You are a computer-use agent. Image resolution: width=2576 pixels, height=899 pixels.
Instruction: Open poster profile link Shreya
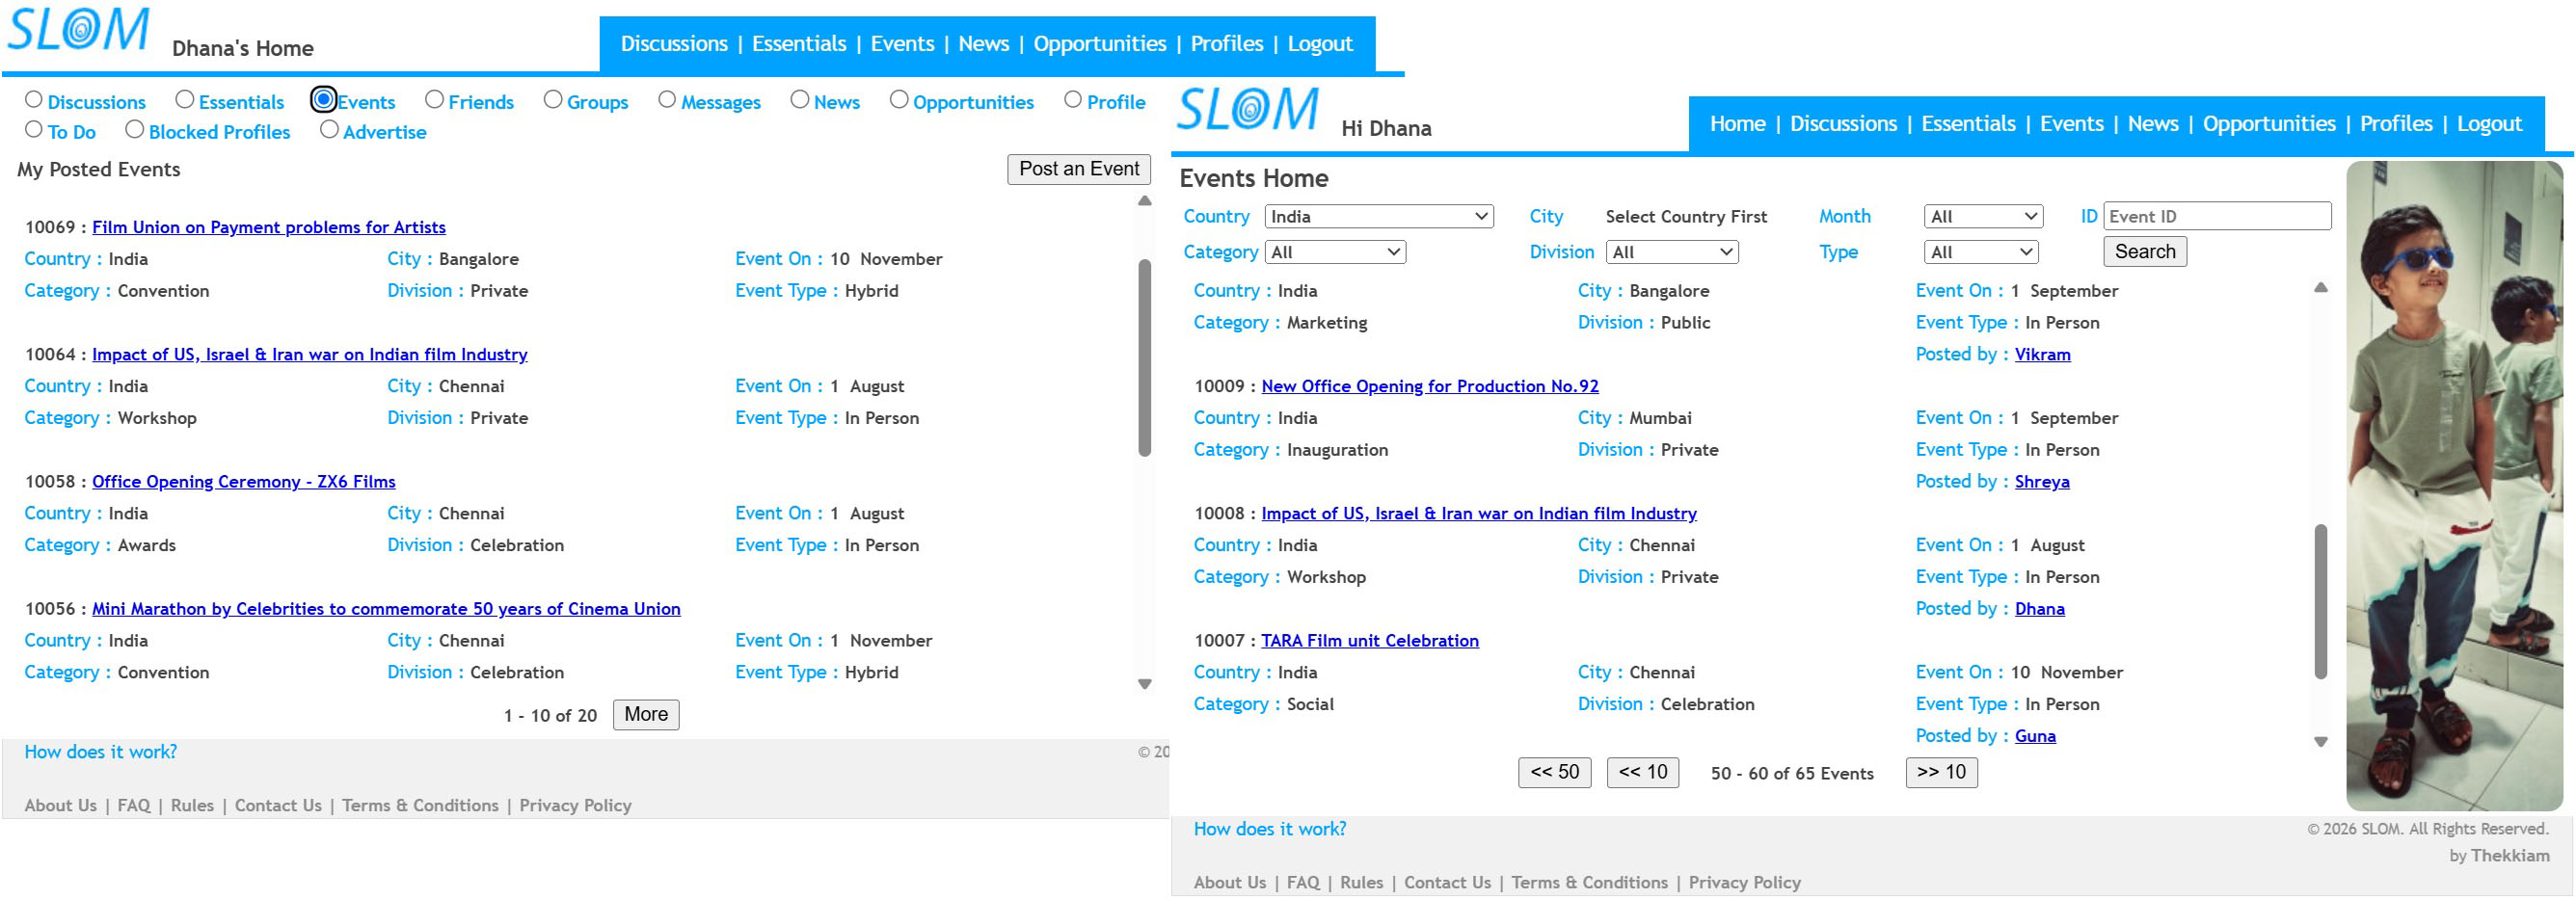[x=2042, y=481]
